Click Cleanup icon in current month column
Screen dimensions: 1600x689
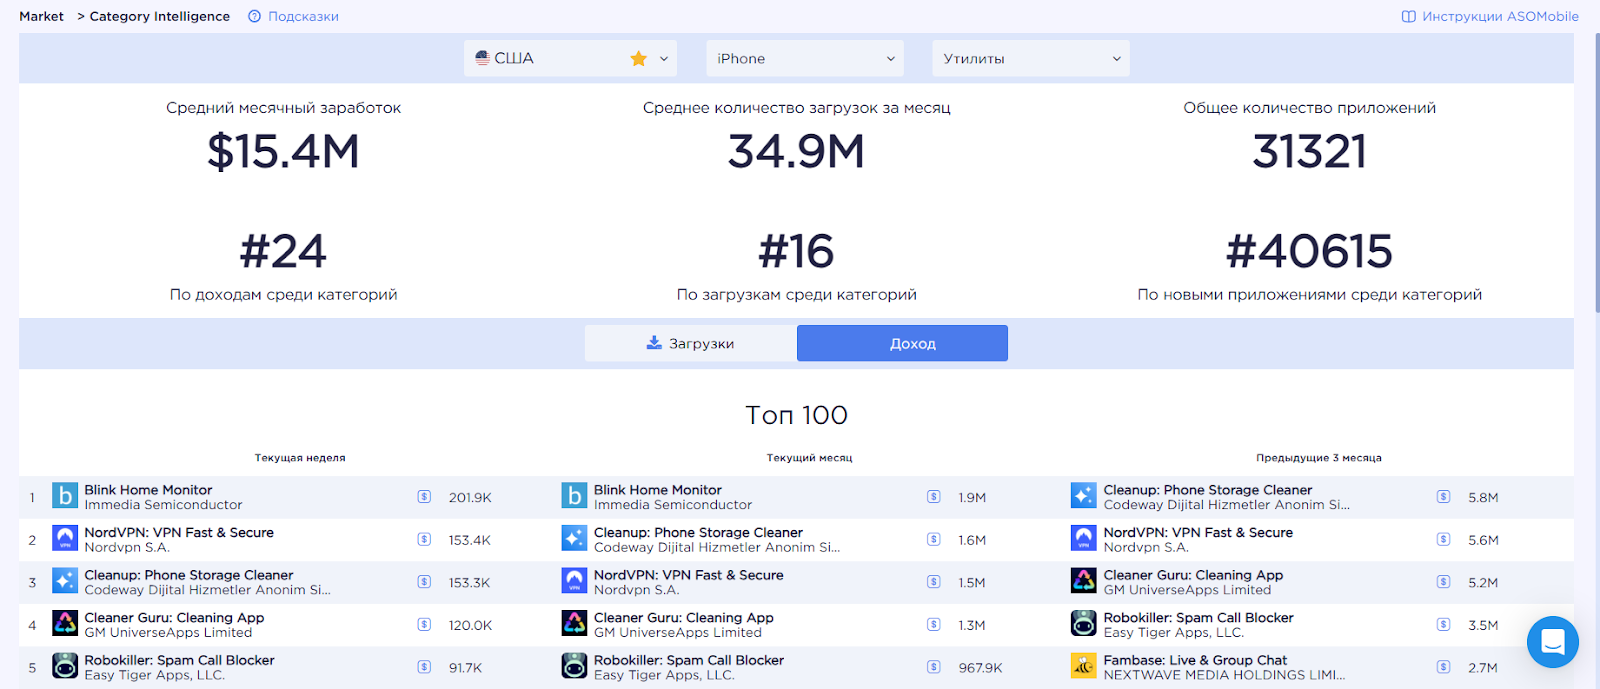tap(574, 539)
